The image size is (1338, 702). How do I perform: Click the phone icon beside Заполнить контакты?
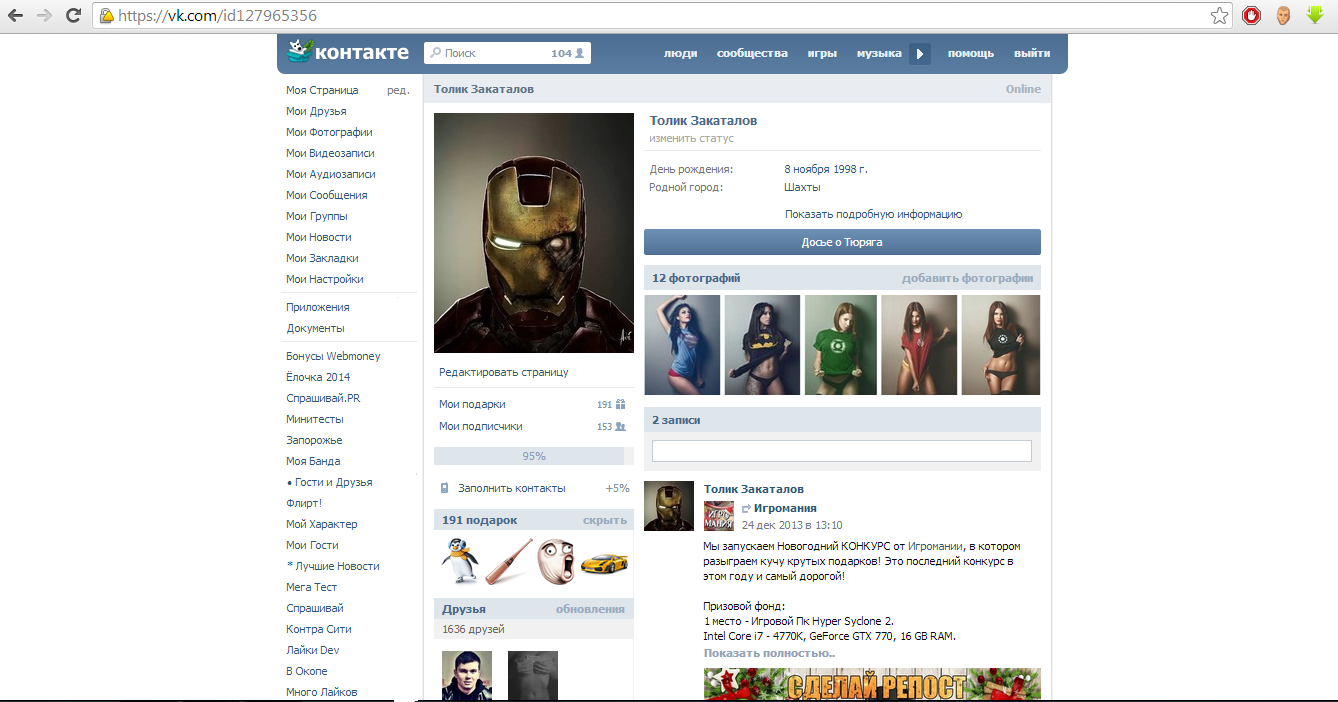[x=445, y=488]
